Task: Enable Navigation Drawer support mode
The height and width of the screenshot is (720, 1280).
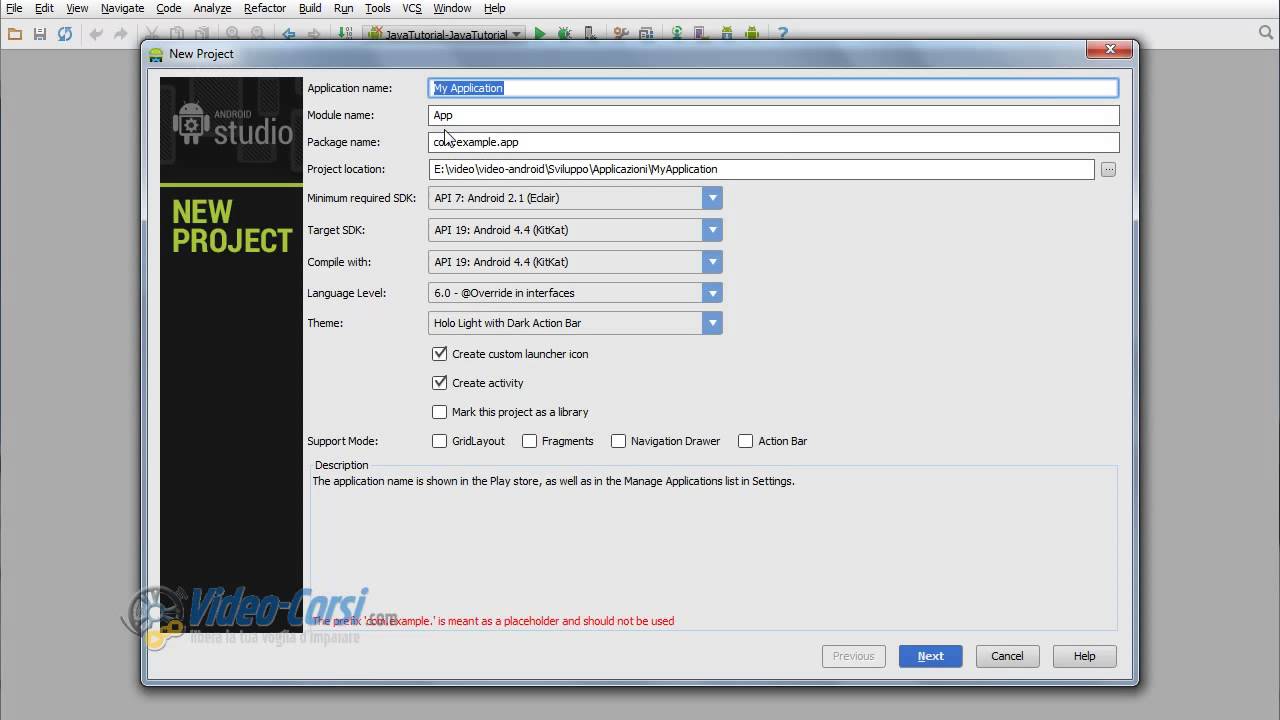Action: (x=618, y=441)
